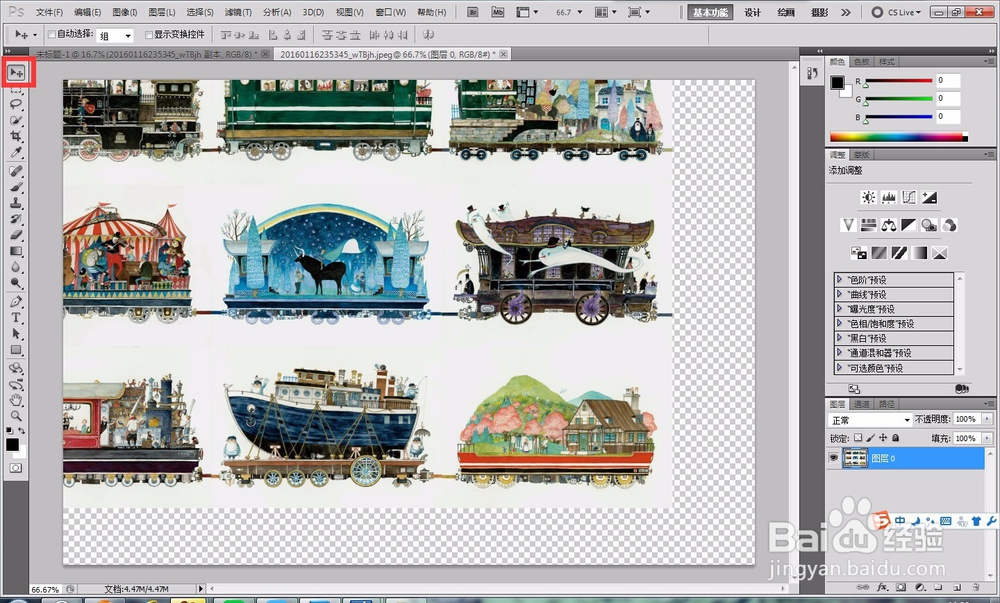This screenshot has width=1000, height=603.
Task: Switch to the 通道 tab
Action: (862, 403)
